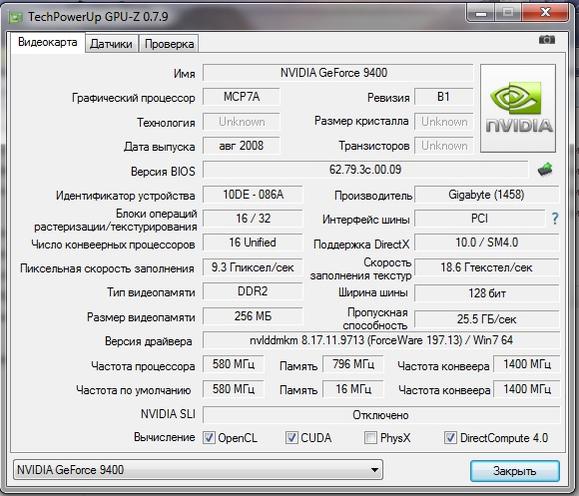Viewport: 579px width, 496px height.
Task: Click the 128 бит bus width field
Action: [x=487, y=293]
